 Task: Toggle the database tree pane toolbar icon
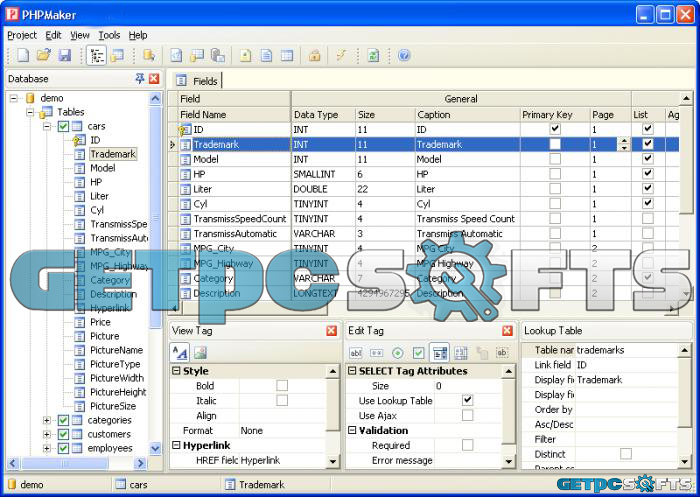[96, 55]
